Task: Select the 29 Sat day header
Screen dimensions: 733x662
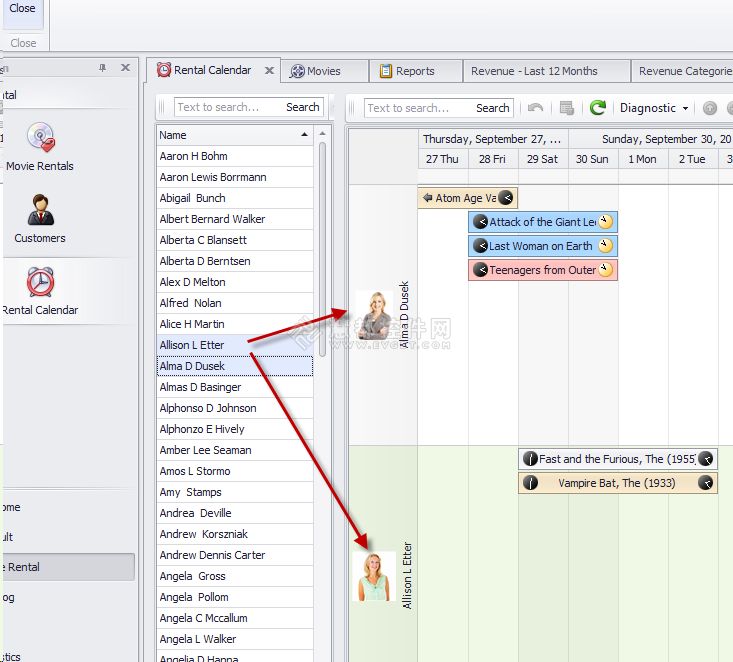Action: (542, 159)
